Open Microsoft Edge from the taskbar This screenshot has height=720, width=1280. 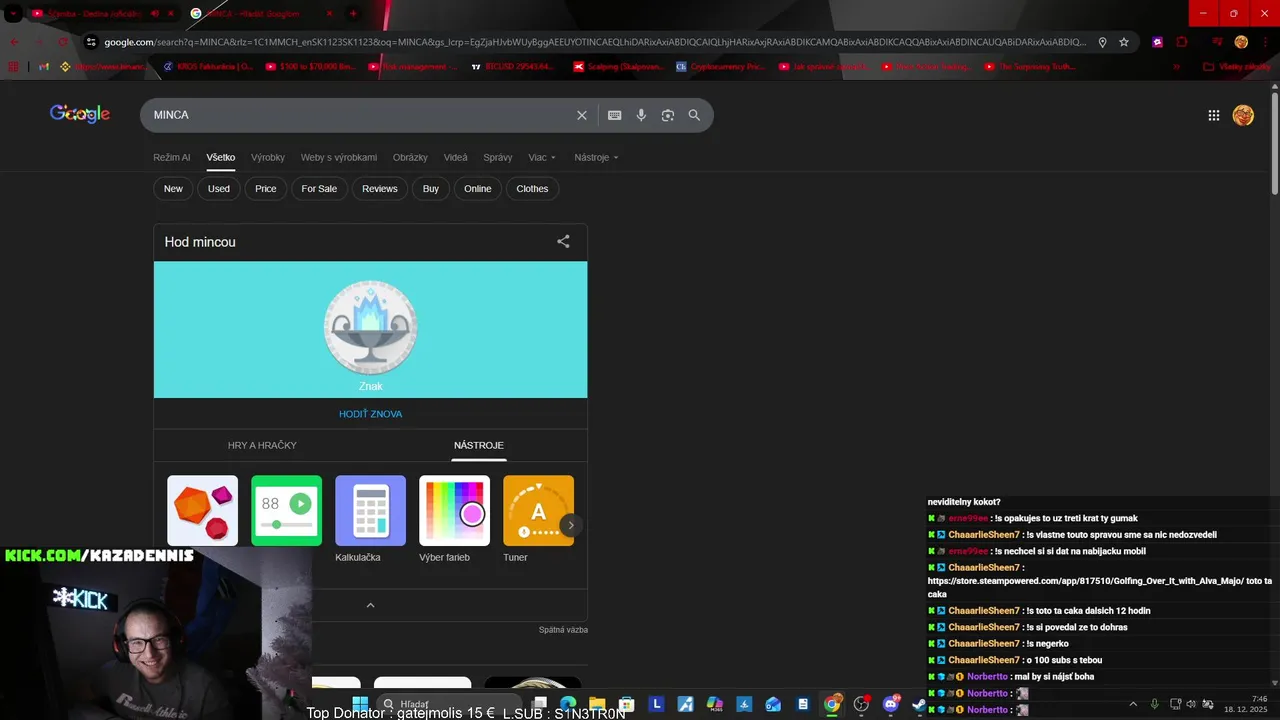click(x=568, y=704)
